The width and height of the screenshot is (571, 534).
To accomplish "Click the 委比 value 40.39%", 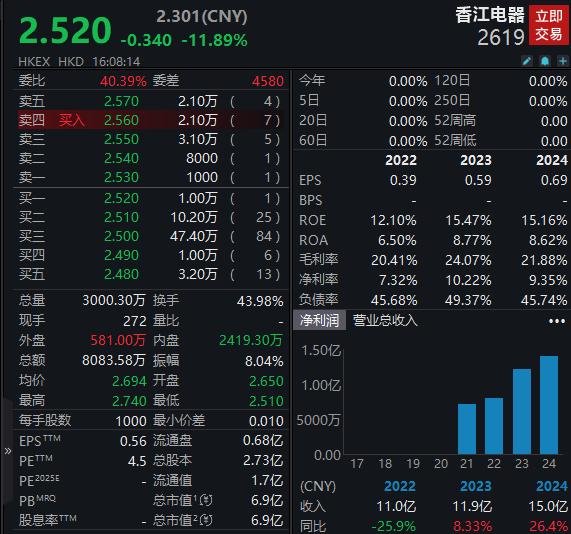I will pyautogui.click(x=123, y=81).
